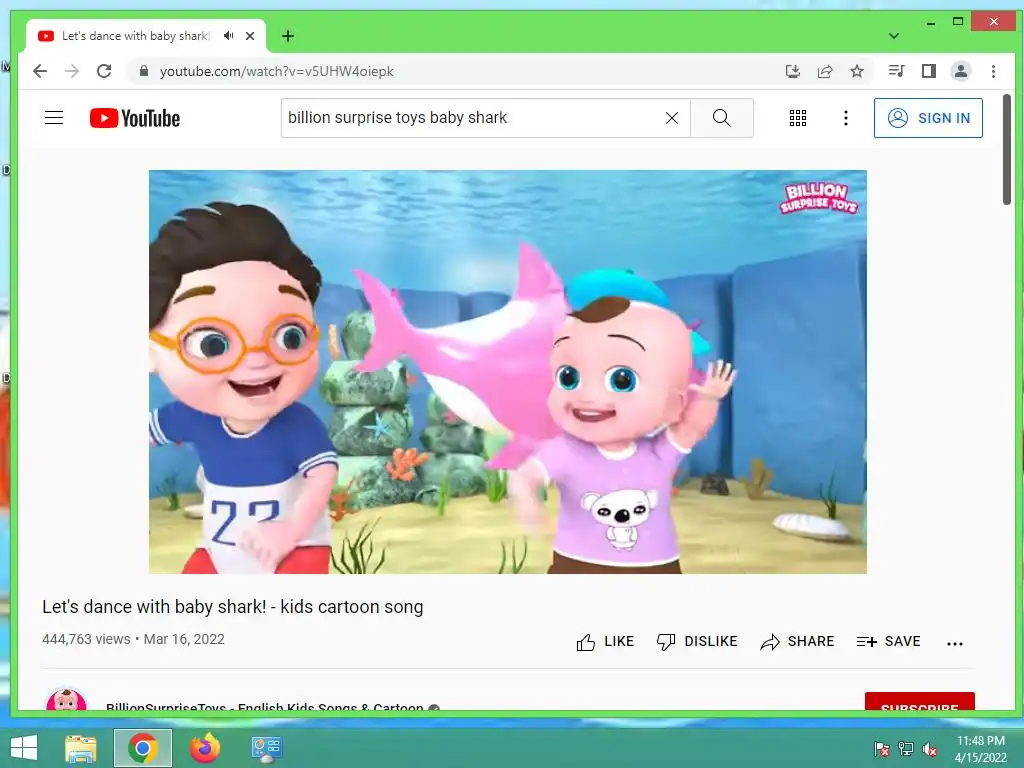Click the volume tray icon

pyautogui.click(x=930, y=749)
